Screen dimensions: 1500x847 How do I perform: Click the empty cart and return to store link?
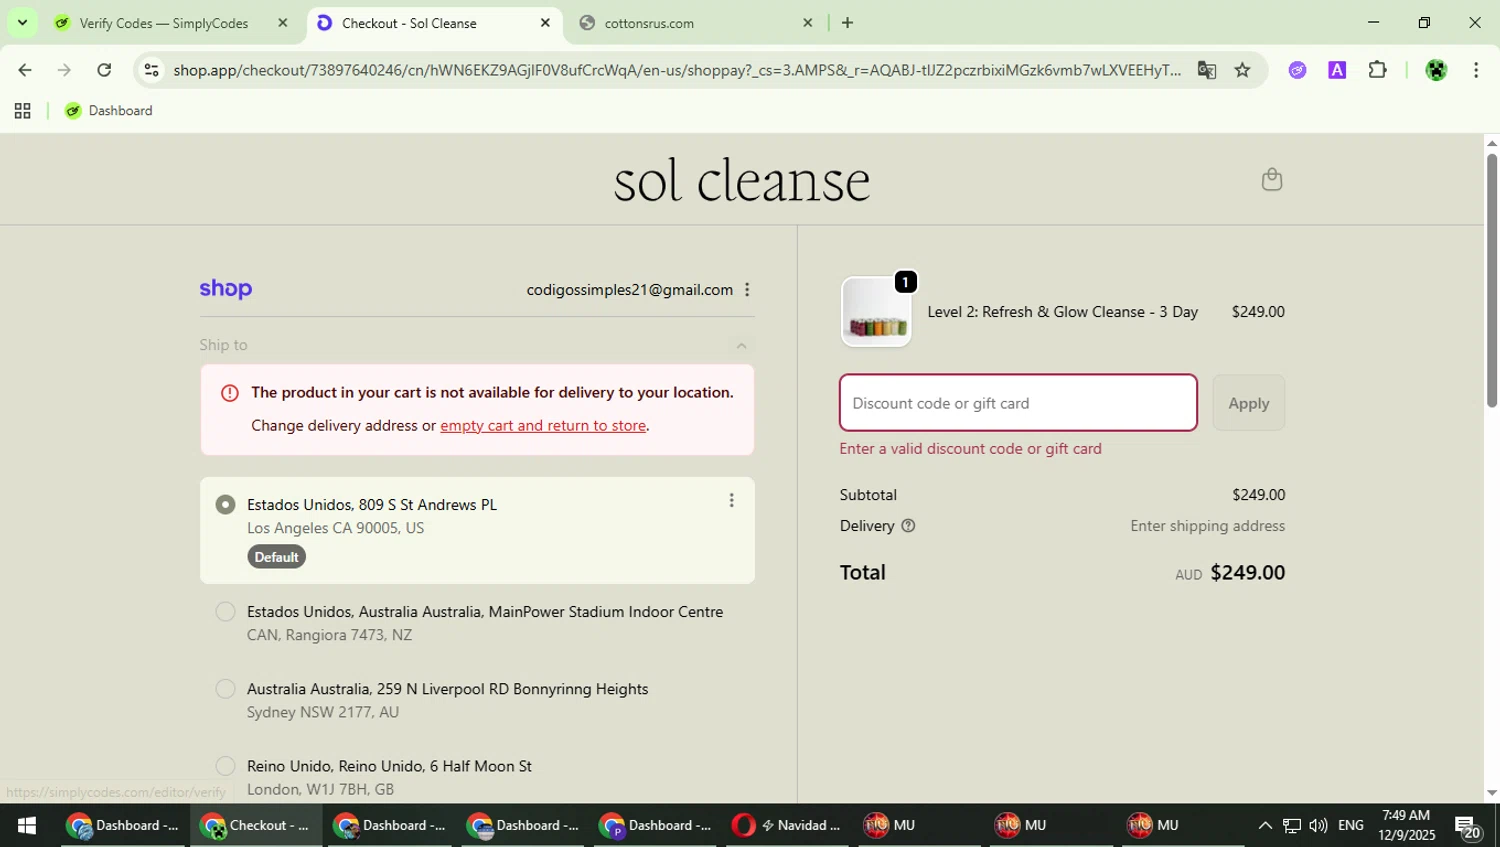click(543, 426)
